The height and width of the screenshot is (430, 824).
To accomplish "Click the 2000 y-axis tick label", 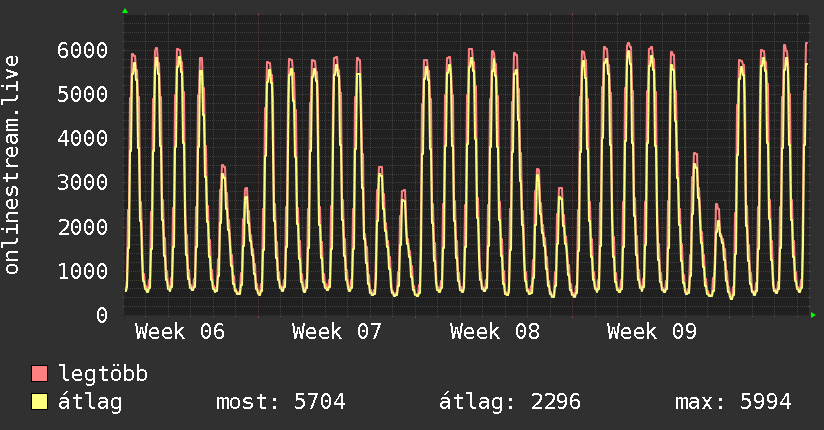I will pyautogui.click(x=83, y=227).
